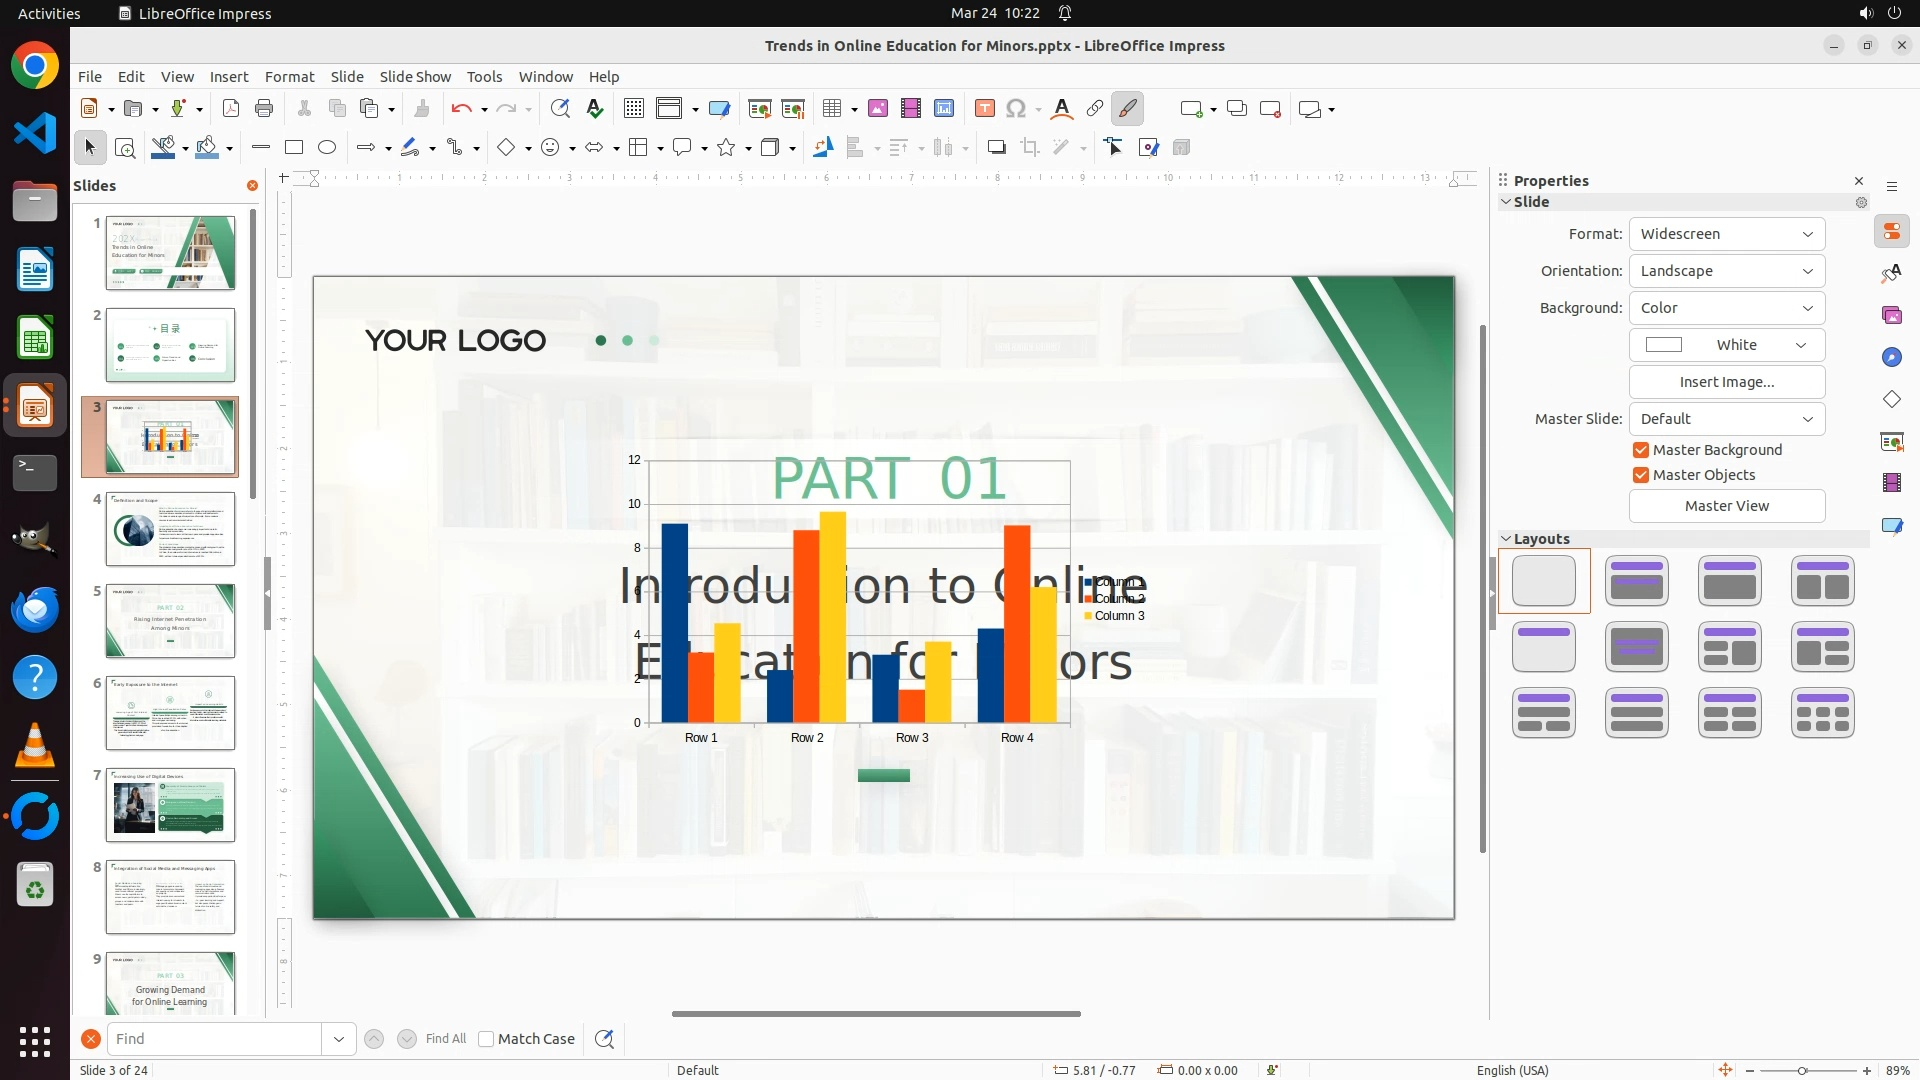This screenshot has width=1920, height=1080.
Task: Open the Format dropdown showing Widescreen
Action: coord(1727,234)
